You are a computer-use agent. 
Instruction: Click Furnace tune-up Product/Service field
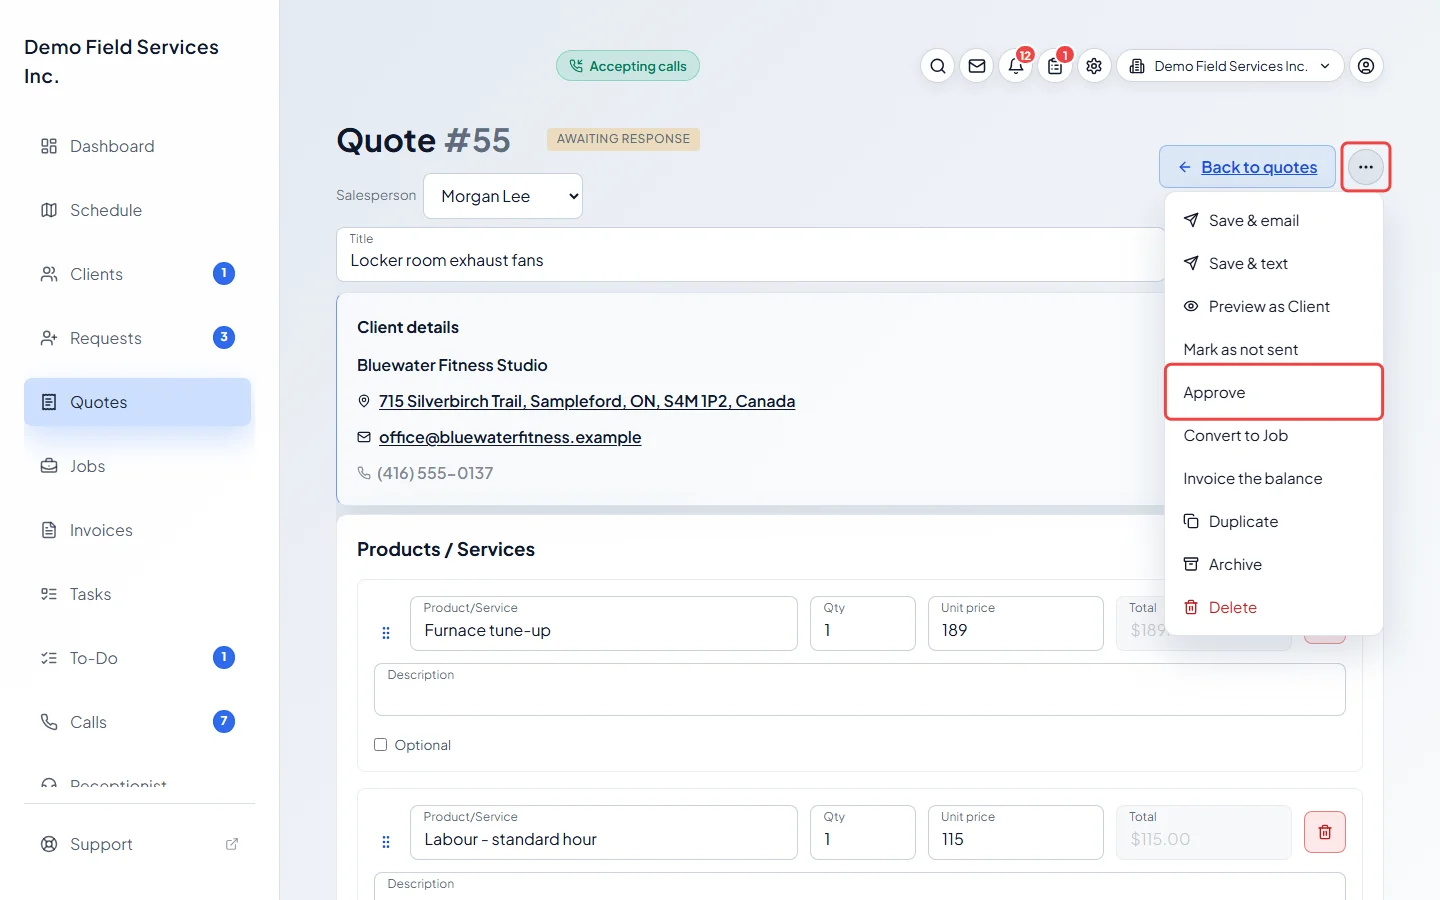(x=604, y=623)
